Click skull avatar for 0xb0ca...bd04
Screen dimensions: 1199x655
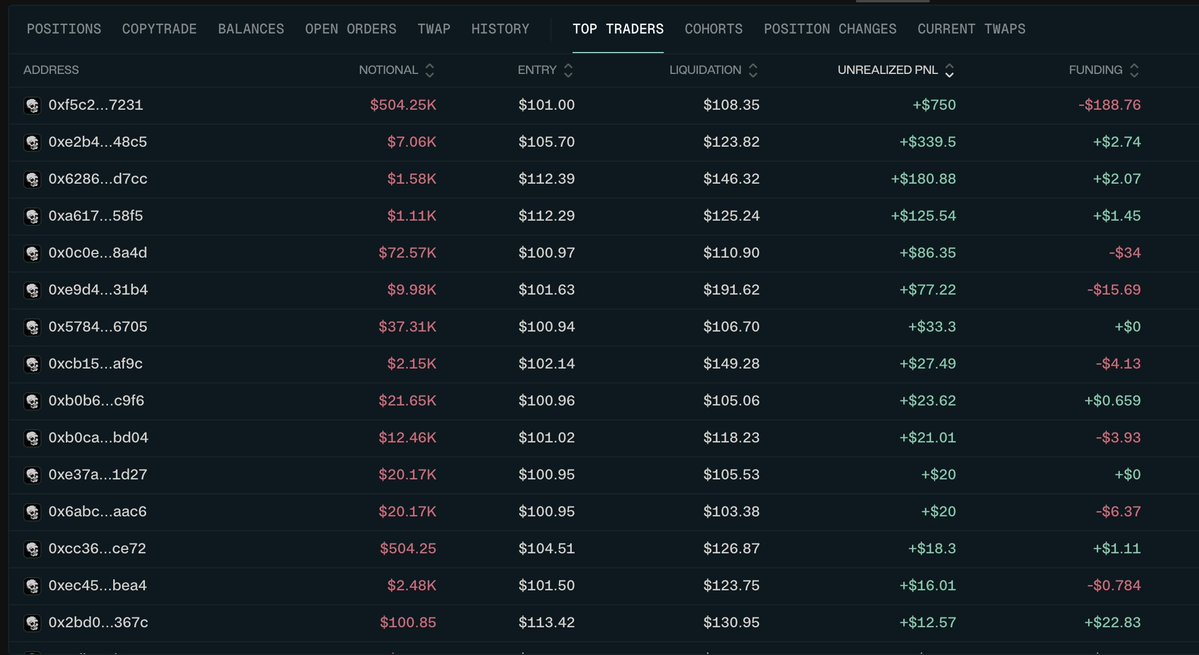click(32, 438)
